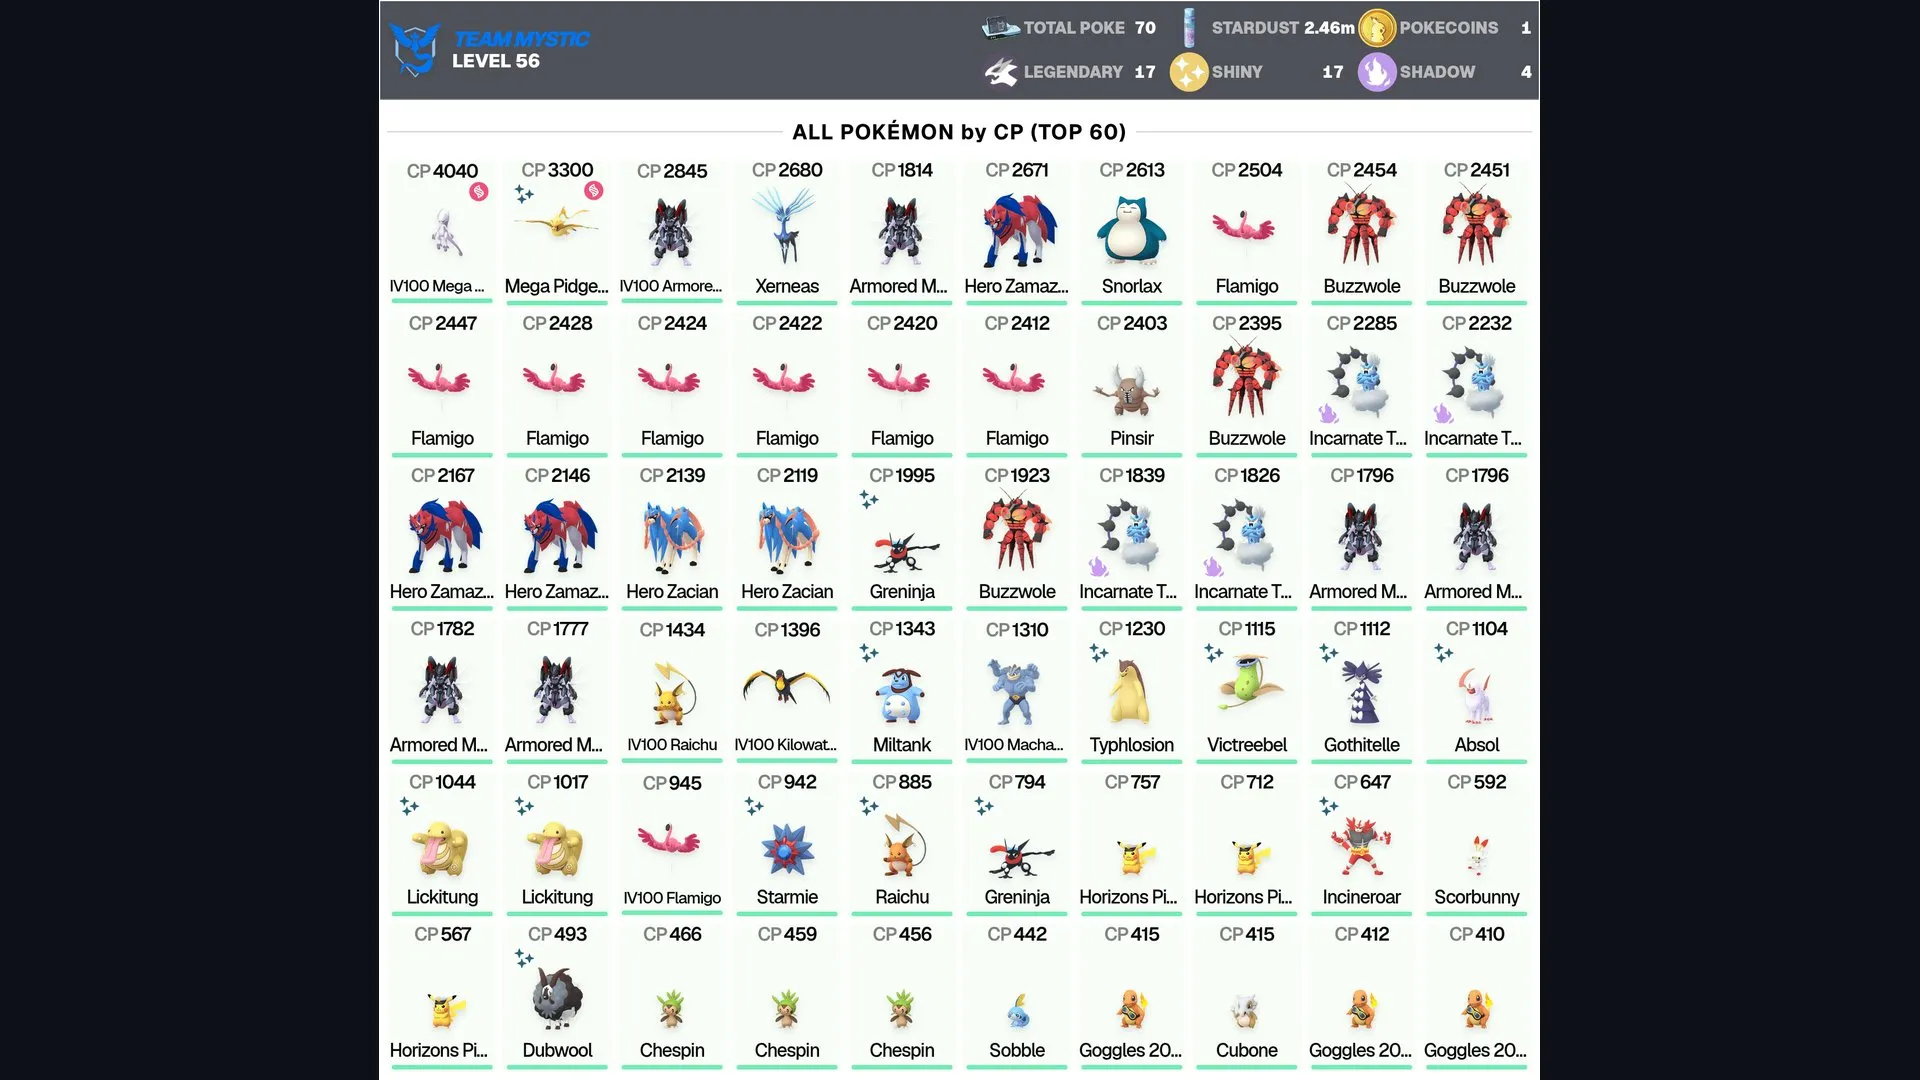The width and height of the screenshot is (1920, 1080).
Task: Click the Pokecoins gold coin icon
Action: coord(1376,29)
